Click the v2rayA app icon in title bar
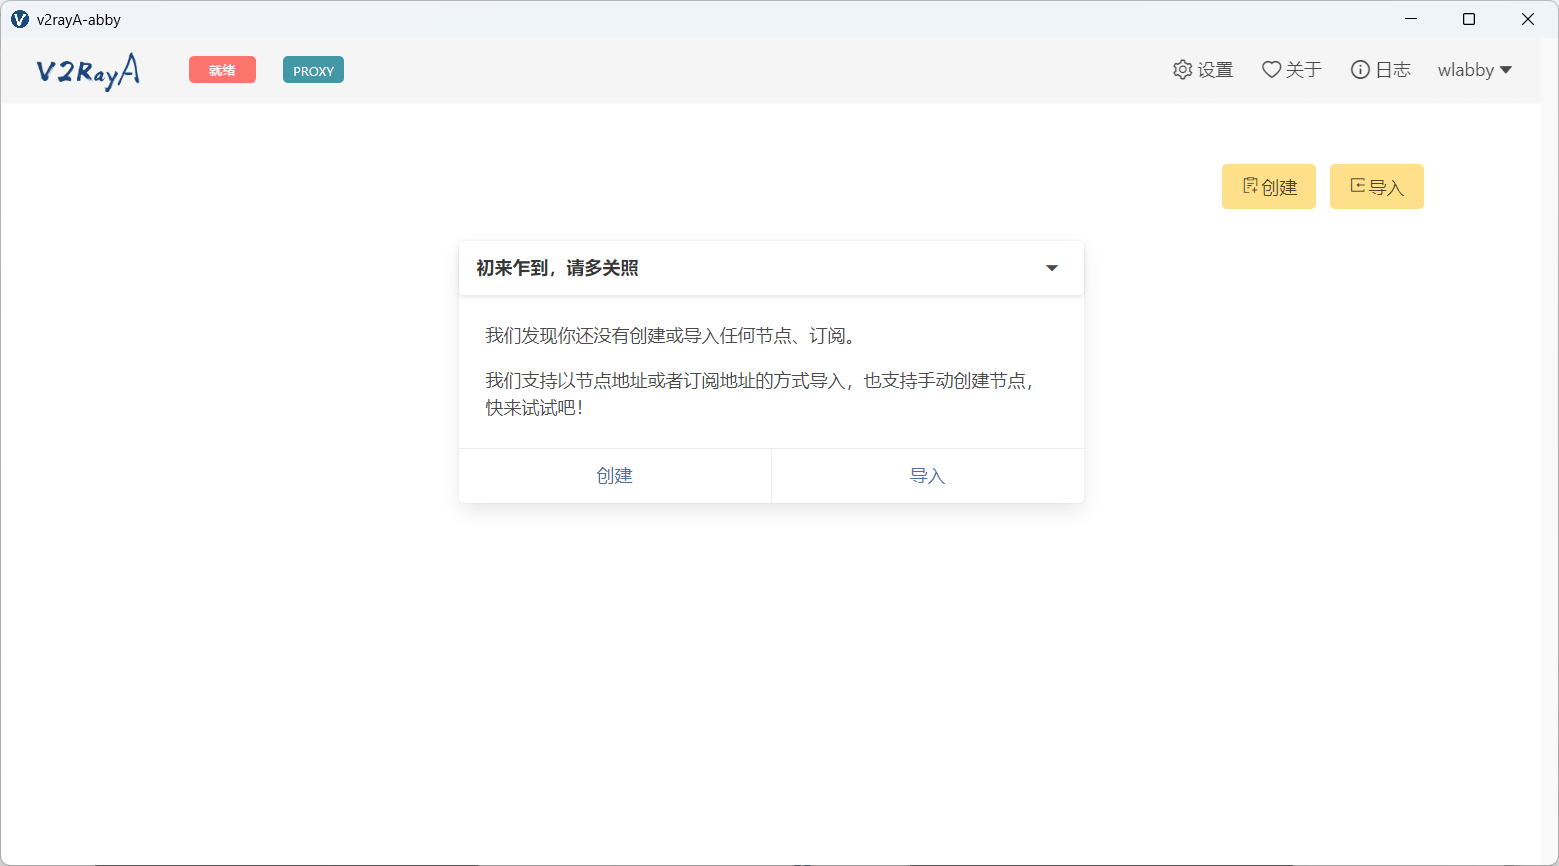1559x866 pixels. click(20, 19)
